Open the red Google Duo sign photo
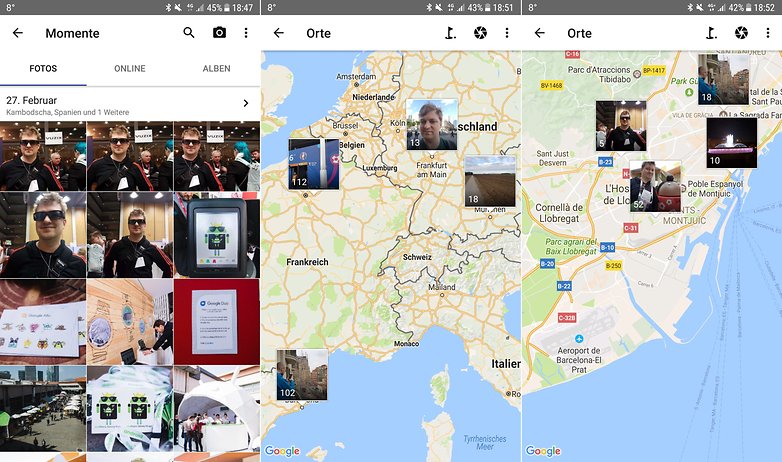This screenshot has width=782, height=462. click(217, 322)
